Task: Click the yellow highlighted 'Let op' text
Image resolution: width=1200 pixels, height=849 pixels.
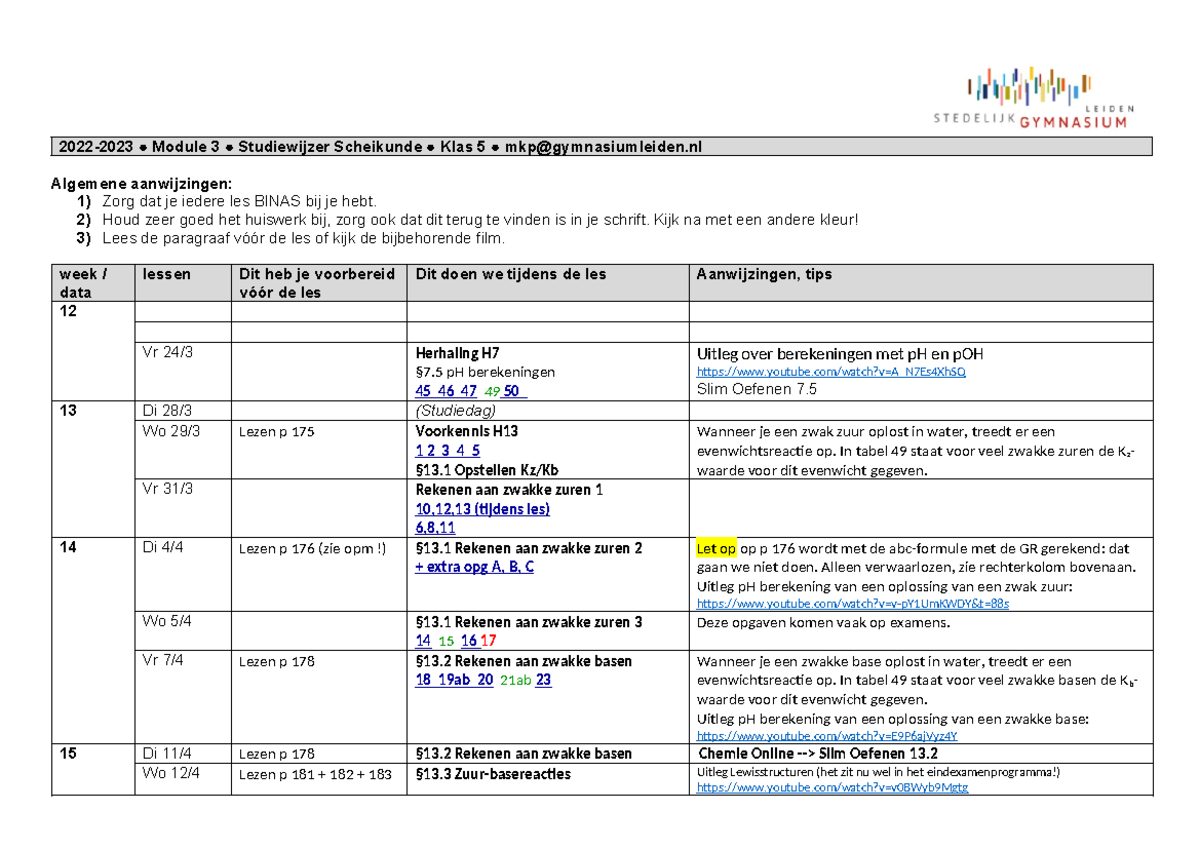Action: point(716,549)
